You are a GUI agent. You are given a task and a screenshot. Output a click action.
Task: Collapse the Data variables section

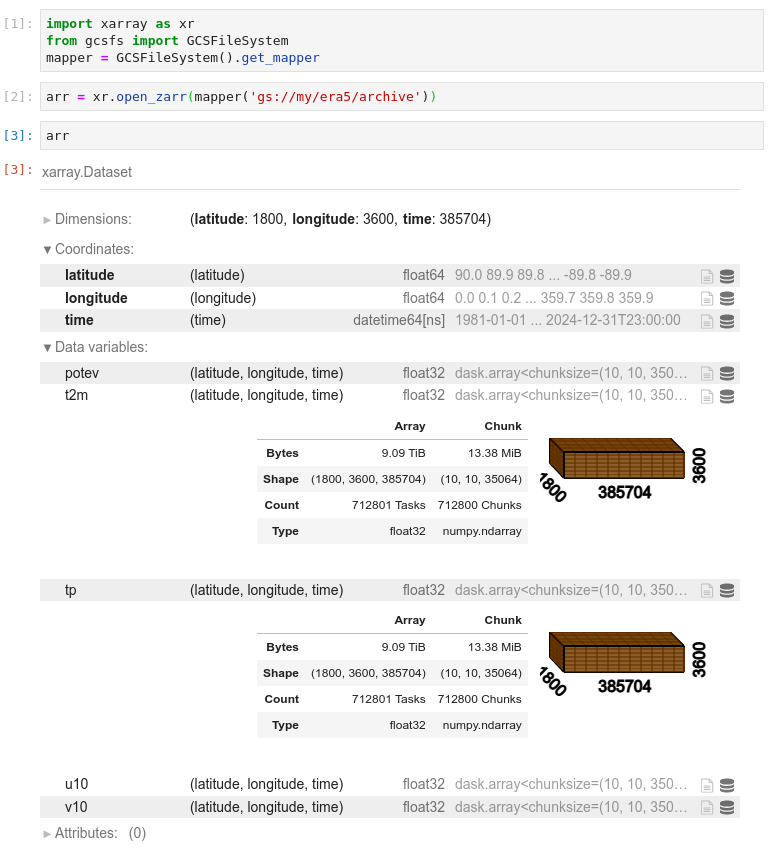(96, 347)
